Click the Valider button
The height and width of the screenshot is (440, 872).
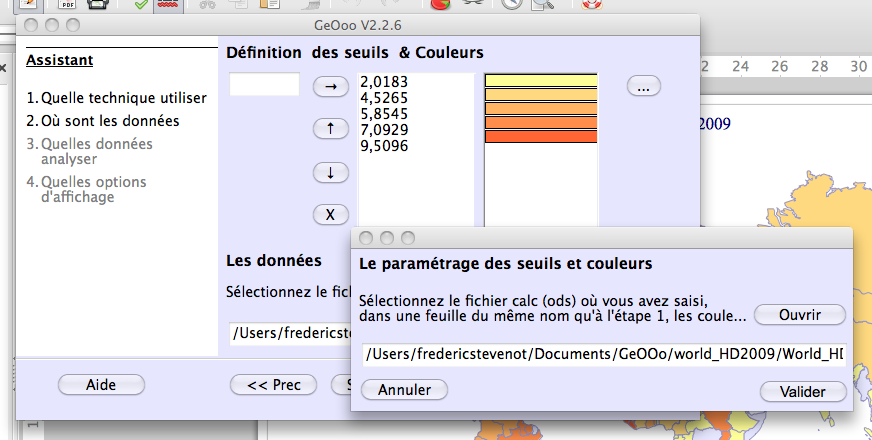802,392
